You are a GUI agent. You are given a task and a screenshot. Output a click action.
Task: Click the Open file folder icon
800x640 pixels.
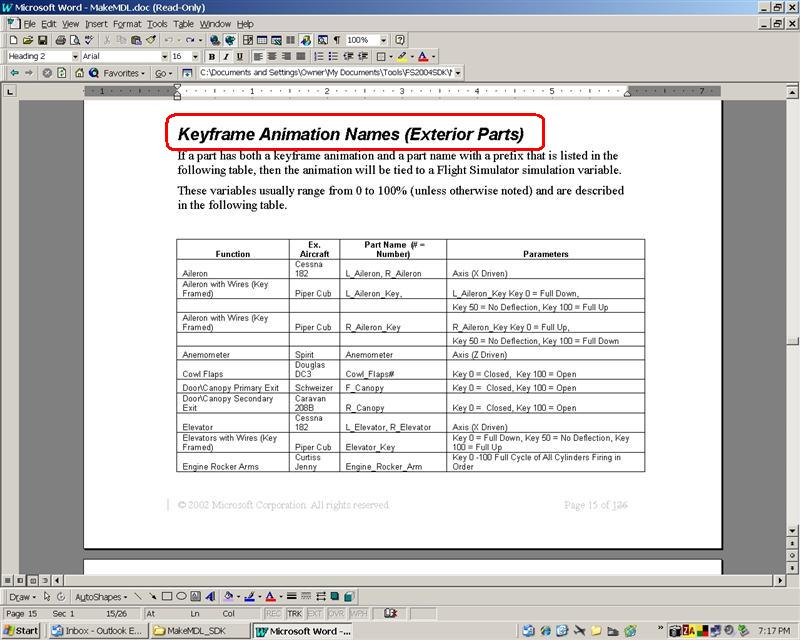[x=28, y=40]
